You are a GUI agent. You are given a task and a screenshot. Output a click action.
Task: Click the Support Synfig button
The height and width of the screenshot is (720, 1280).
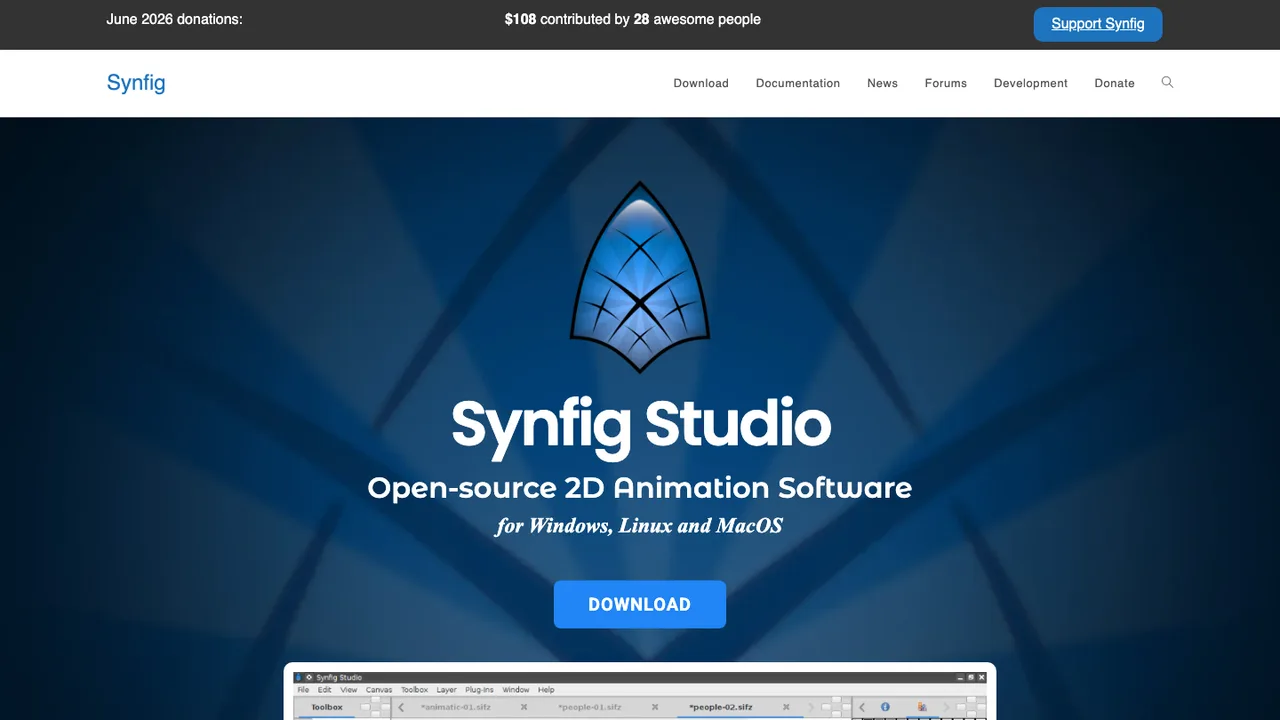point(1098,24)
